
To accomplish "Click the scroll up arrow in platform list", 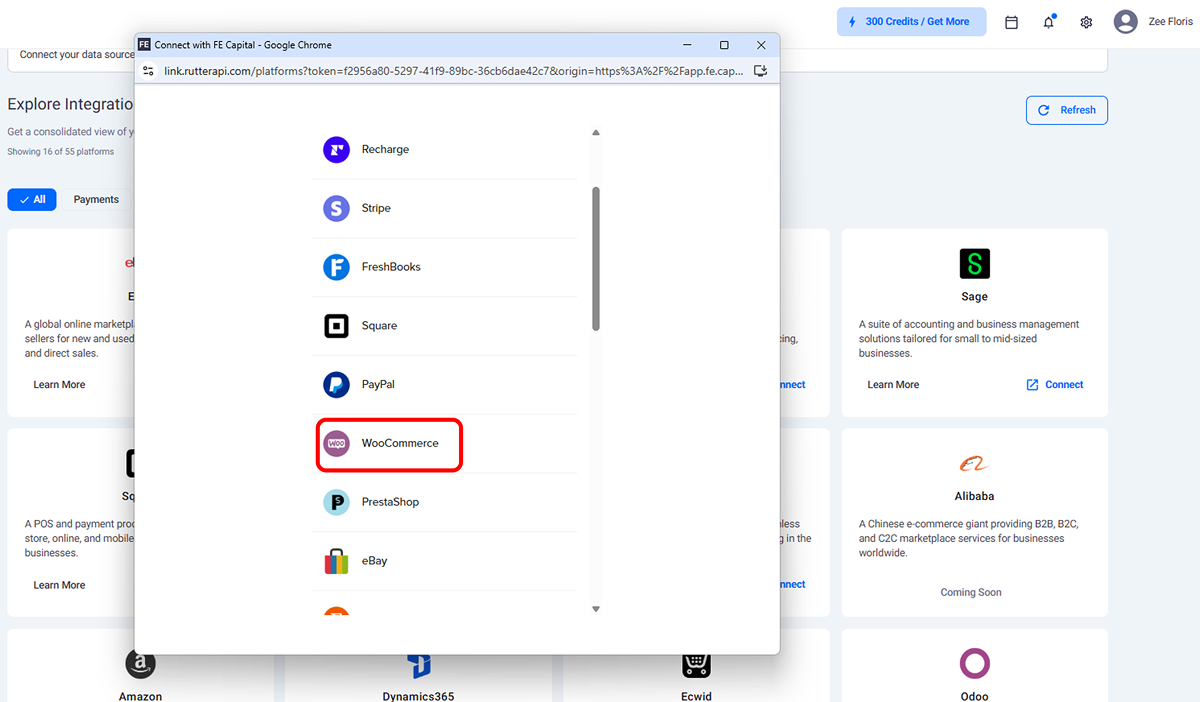I will point(596,133).
